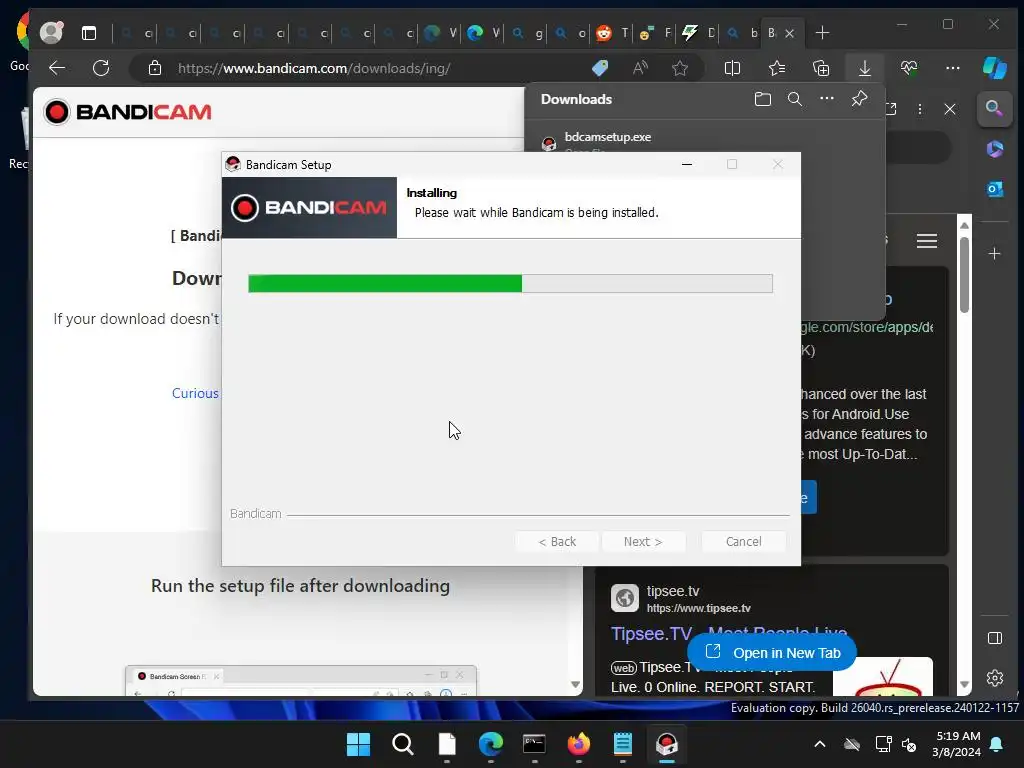The width and height of the screenshot is (1024, 768).
Task: Click sidebar pane vertical scrollbar
Action: (x=964, y=274)
